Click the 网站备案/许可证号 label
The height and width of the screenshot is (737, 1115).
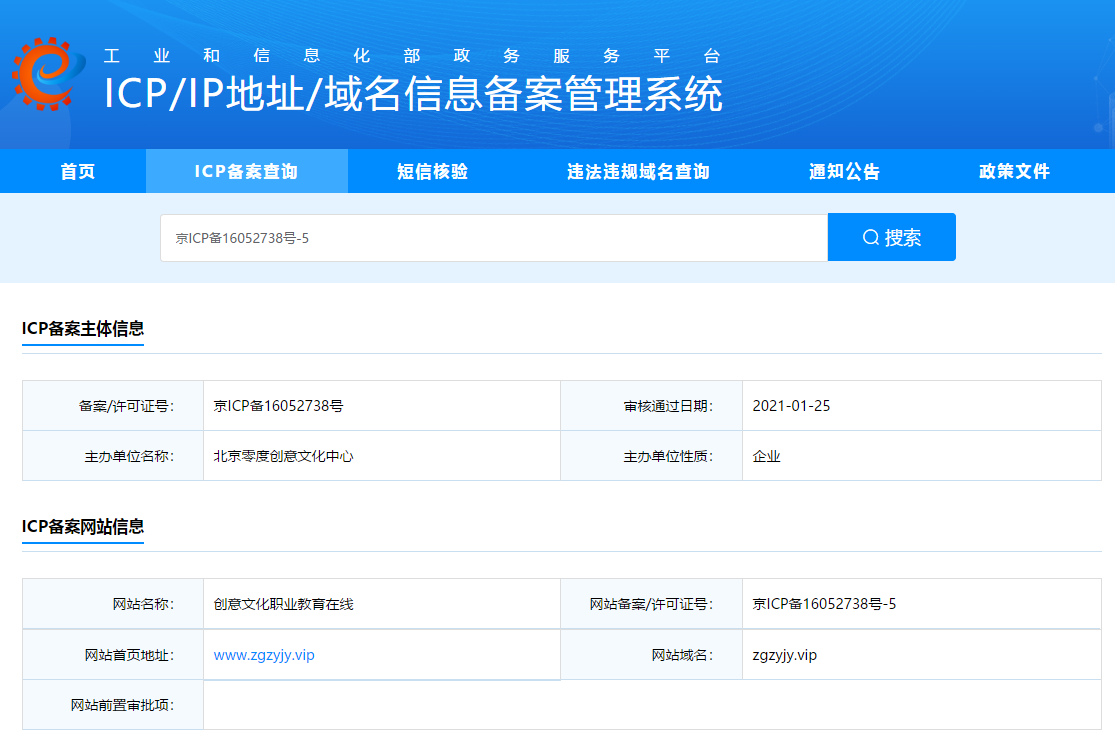coord(651,604)
